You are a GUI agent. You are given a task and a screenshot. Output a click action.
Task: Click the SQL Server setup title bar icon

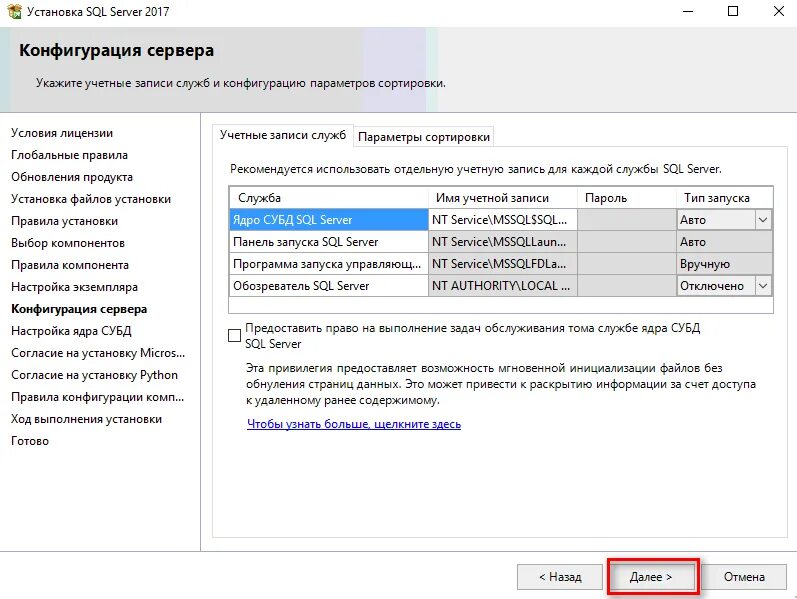pos(14,11)
